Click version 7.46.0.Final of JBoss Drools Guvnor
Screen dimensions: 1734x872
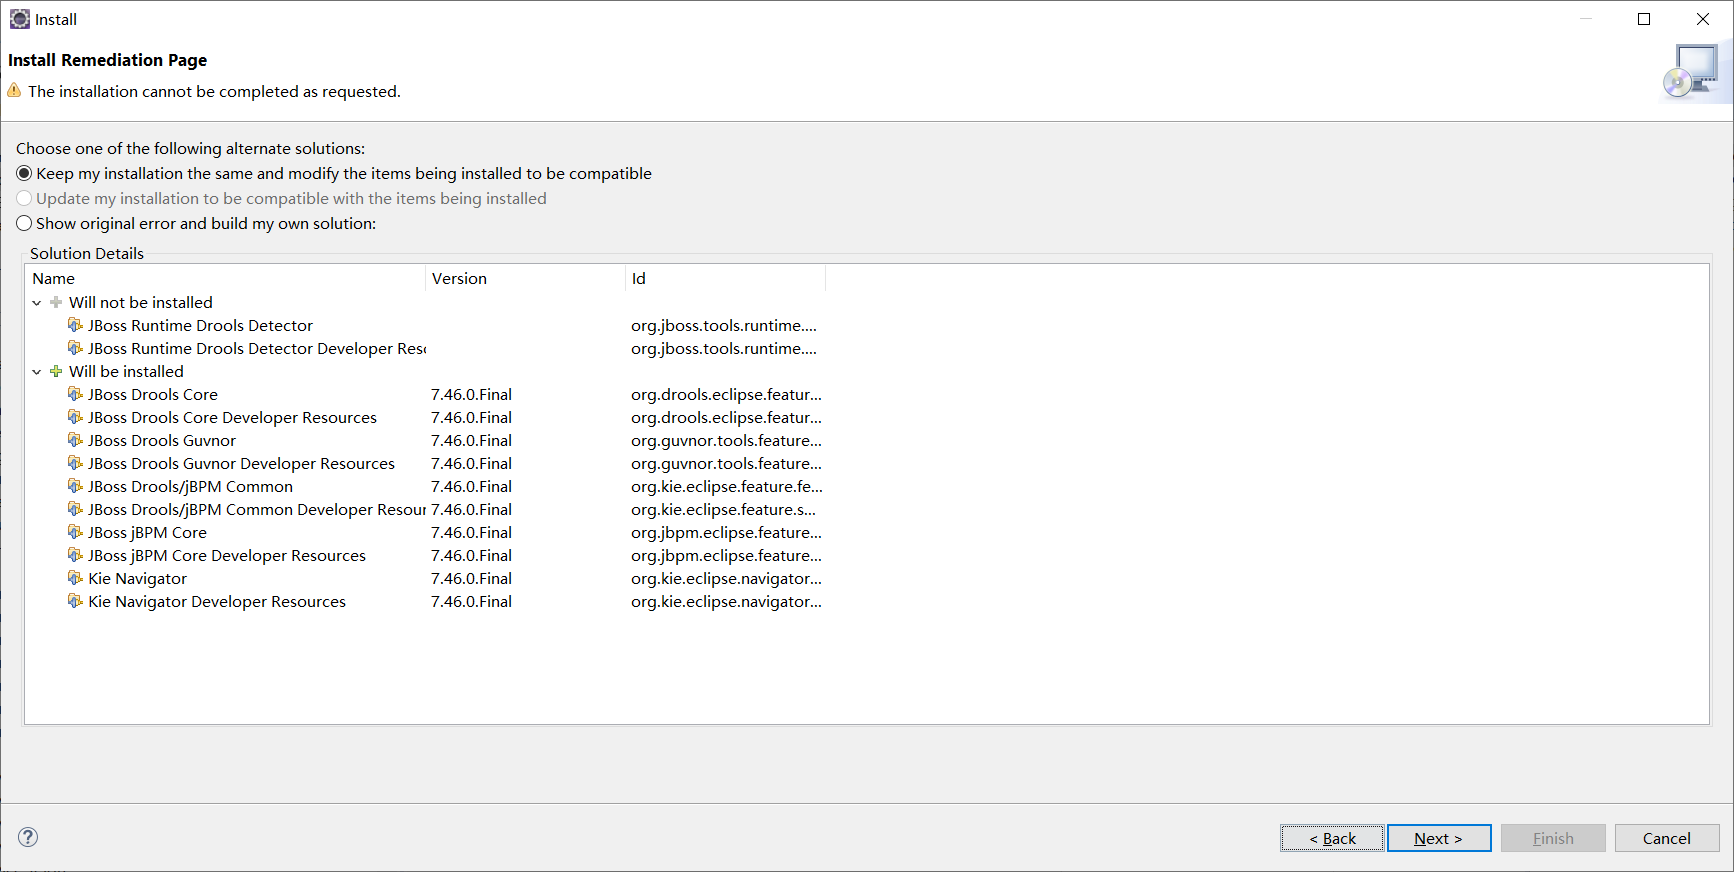tap(471, 440)
